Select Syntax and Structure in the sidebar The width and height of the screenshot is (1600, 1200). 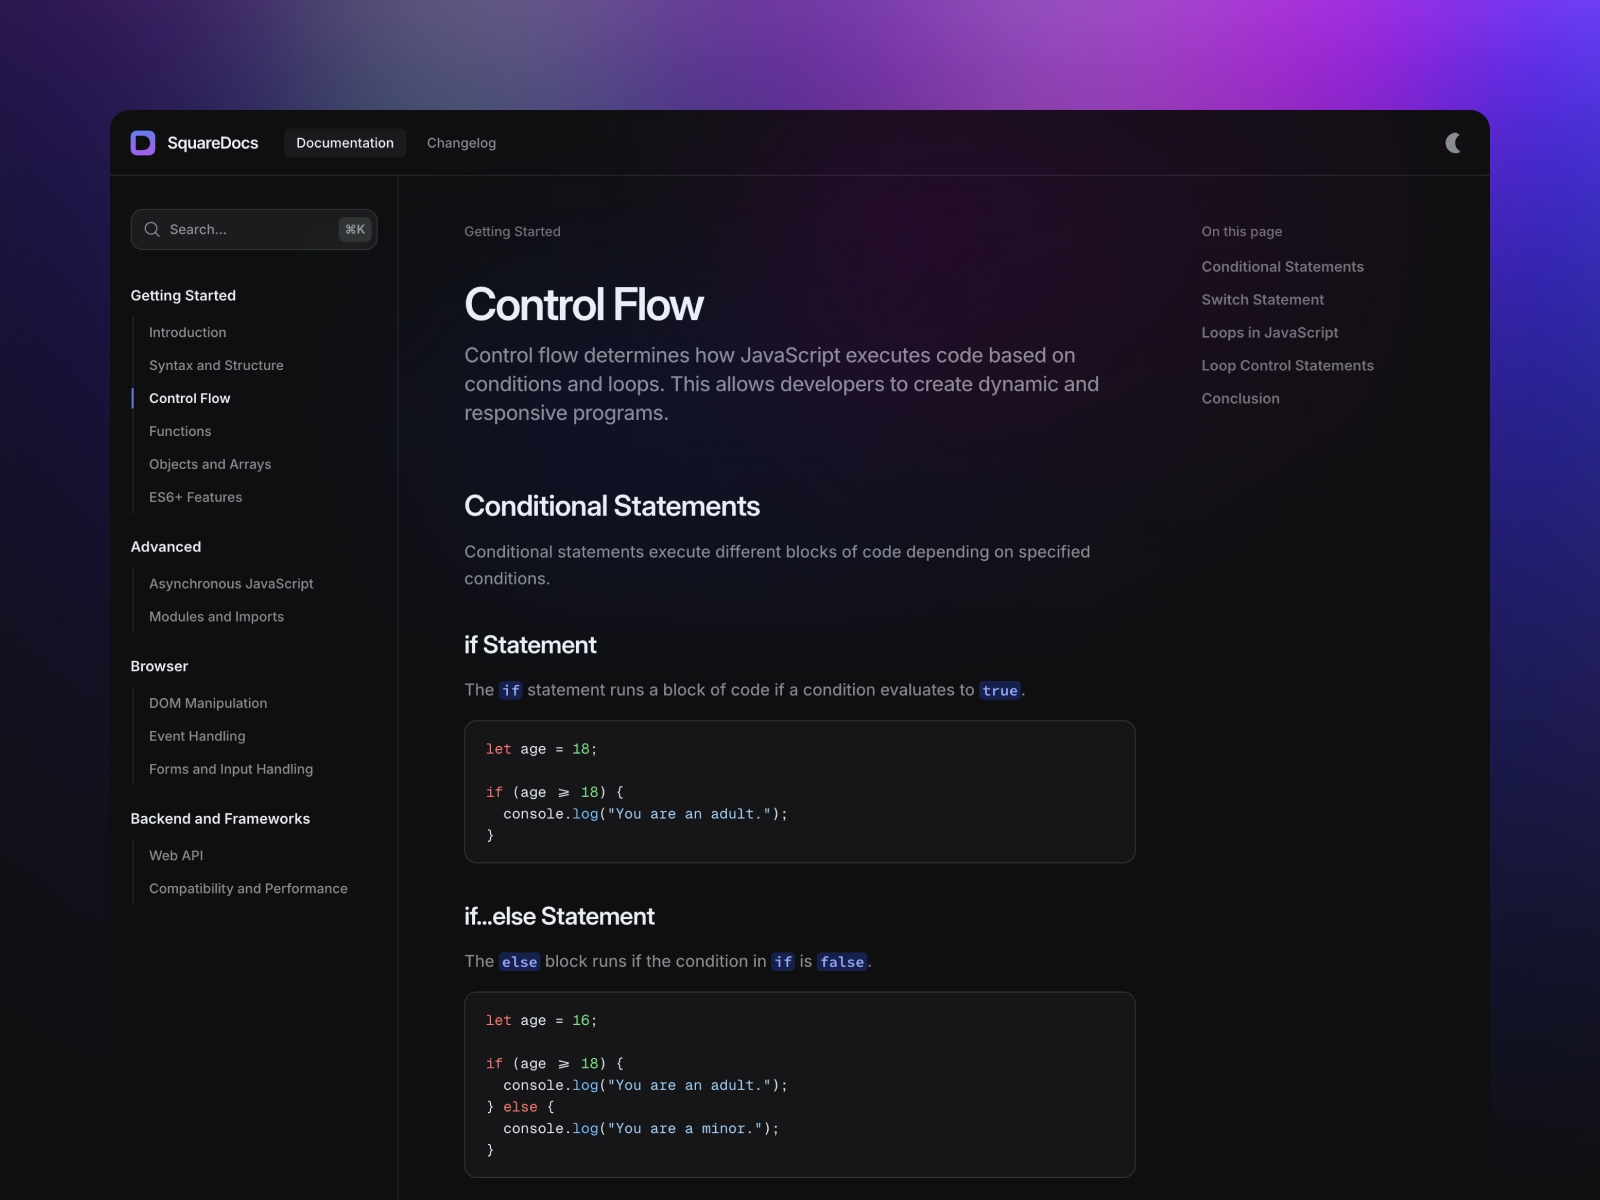pyautogui.click(x=216, y=365)
